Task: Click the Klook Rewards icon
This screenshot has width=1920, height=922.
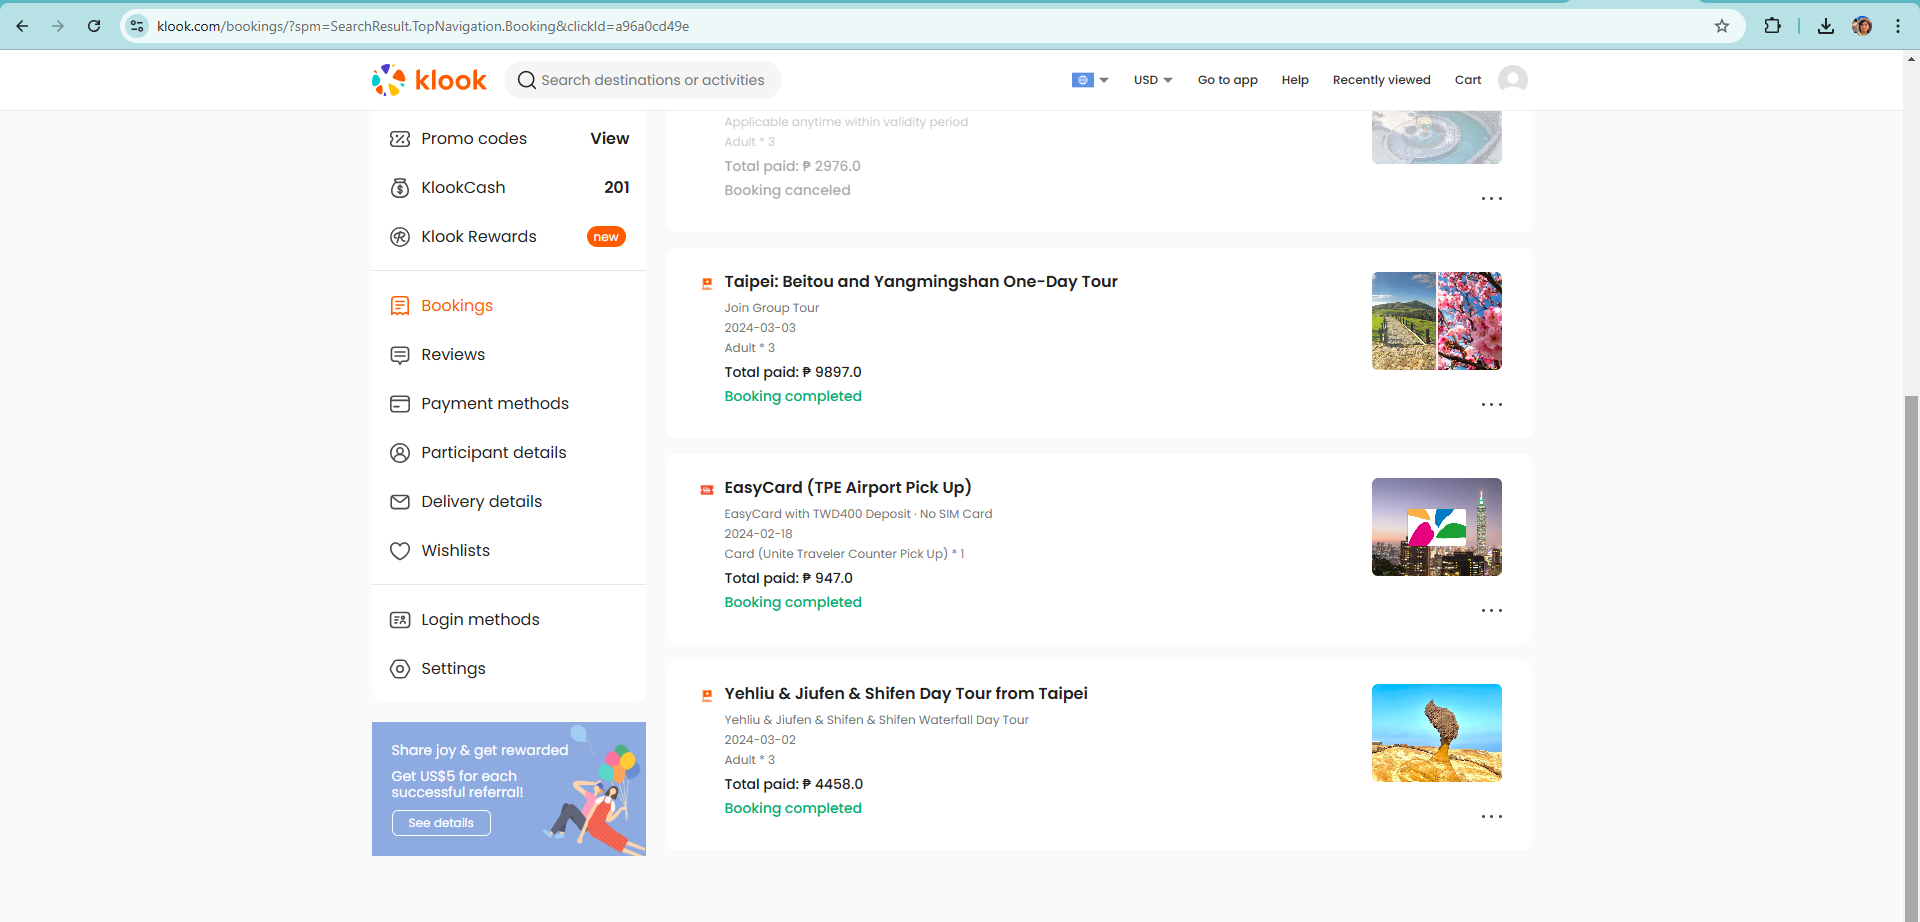Action: (400, 237)
